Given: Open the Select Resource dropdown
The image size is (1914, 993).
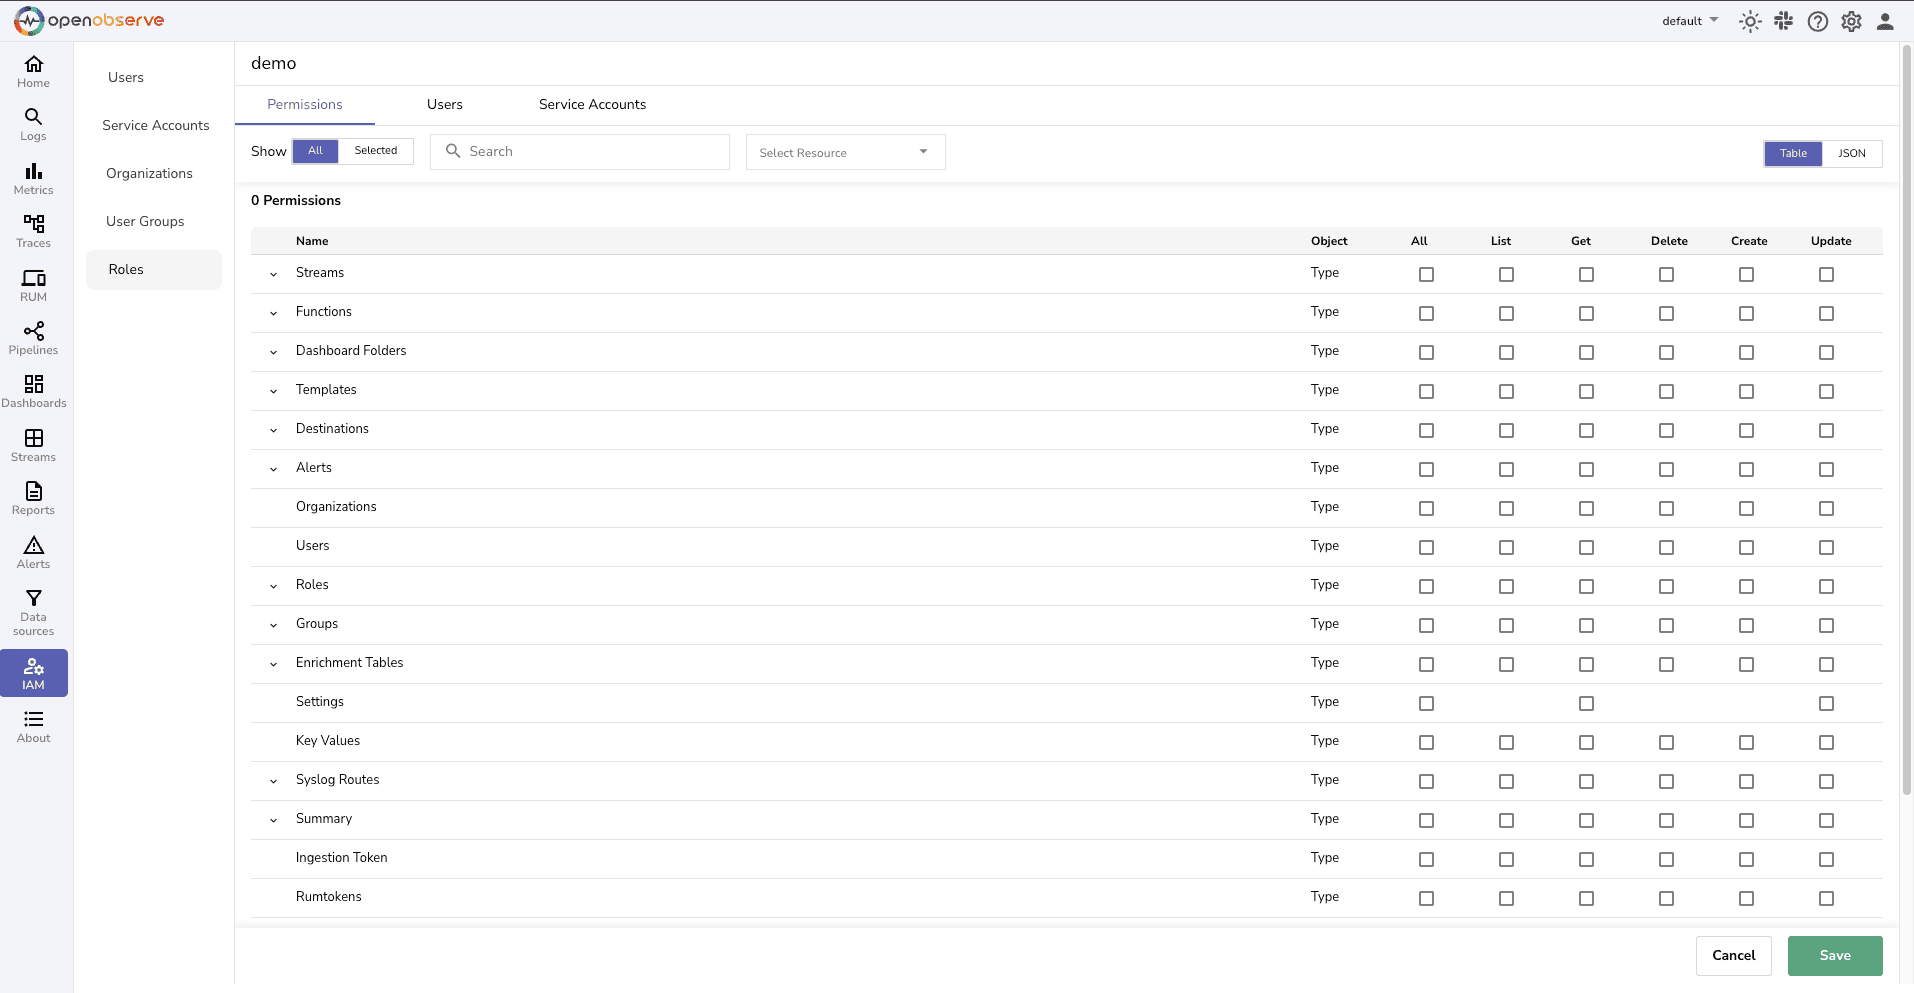Looking at the screenshot, I should click(844, 151).
